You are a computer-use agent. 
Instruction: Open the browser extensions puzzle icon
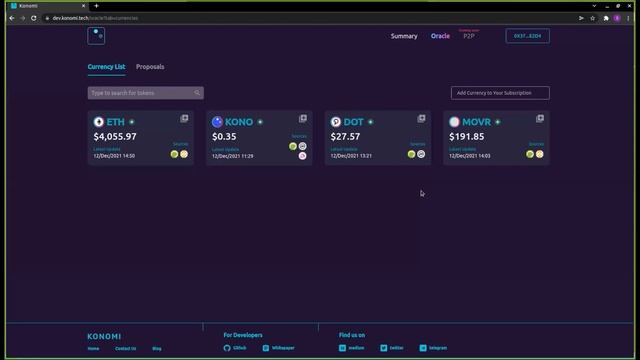coord(606,18)
